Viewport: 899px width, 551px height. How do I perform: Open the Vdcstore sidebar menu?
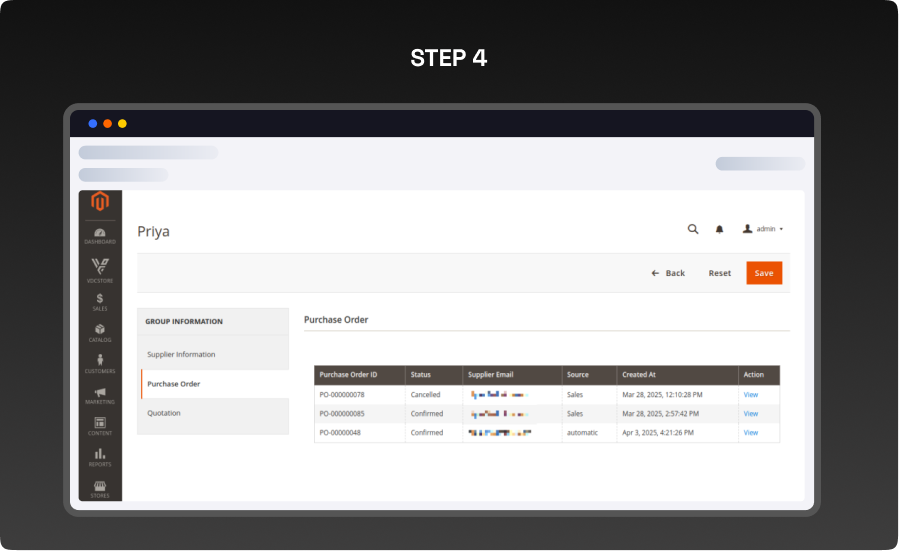pos(100,269)
